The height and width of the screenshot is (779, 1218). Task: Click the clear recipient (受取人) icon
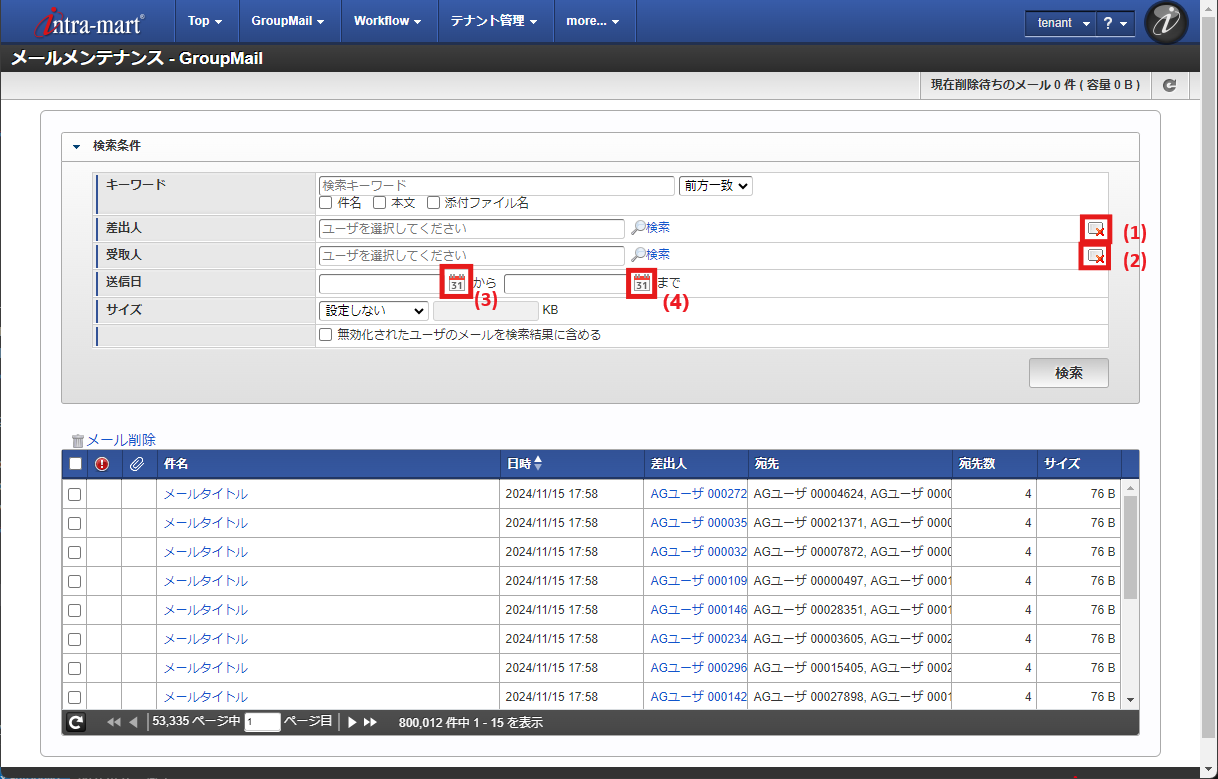pos(1096,256)
